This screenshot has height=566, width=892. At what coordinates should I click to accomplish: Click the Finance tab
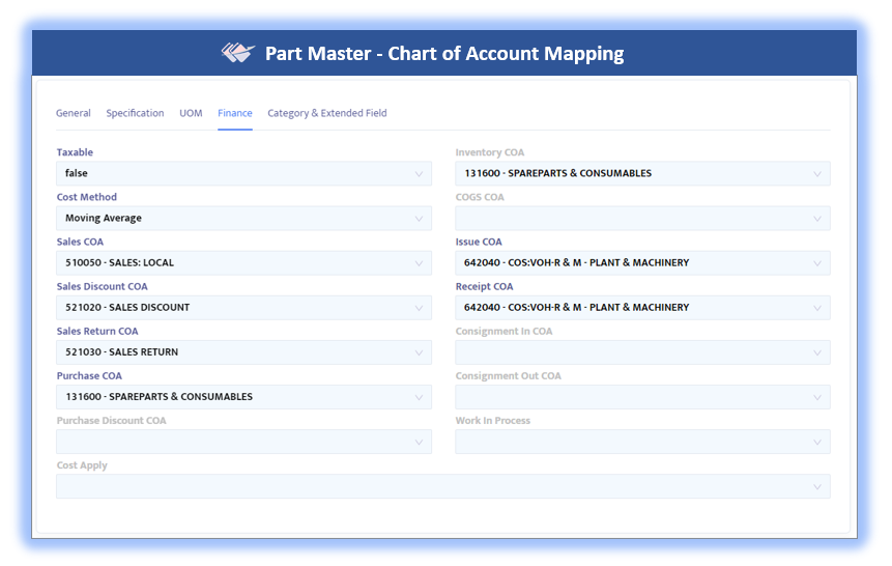click(235, 113)
